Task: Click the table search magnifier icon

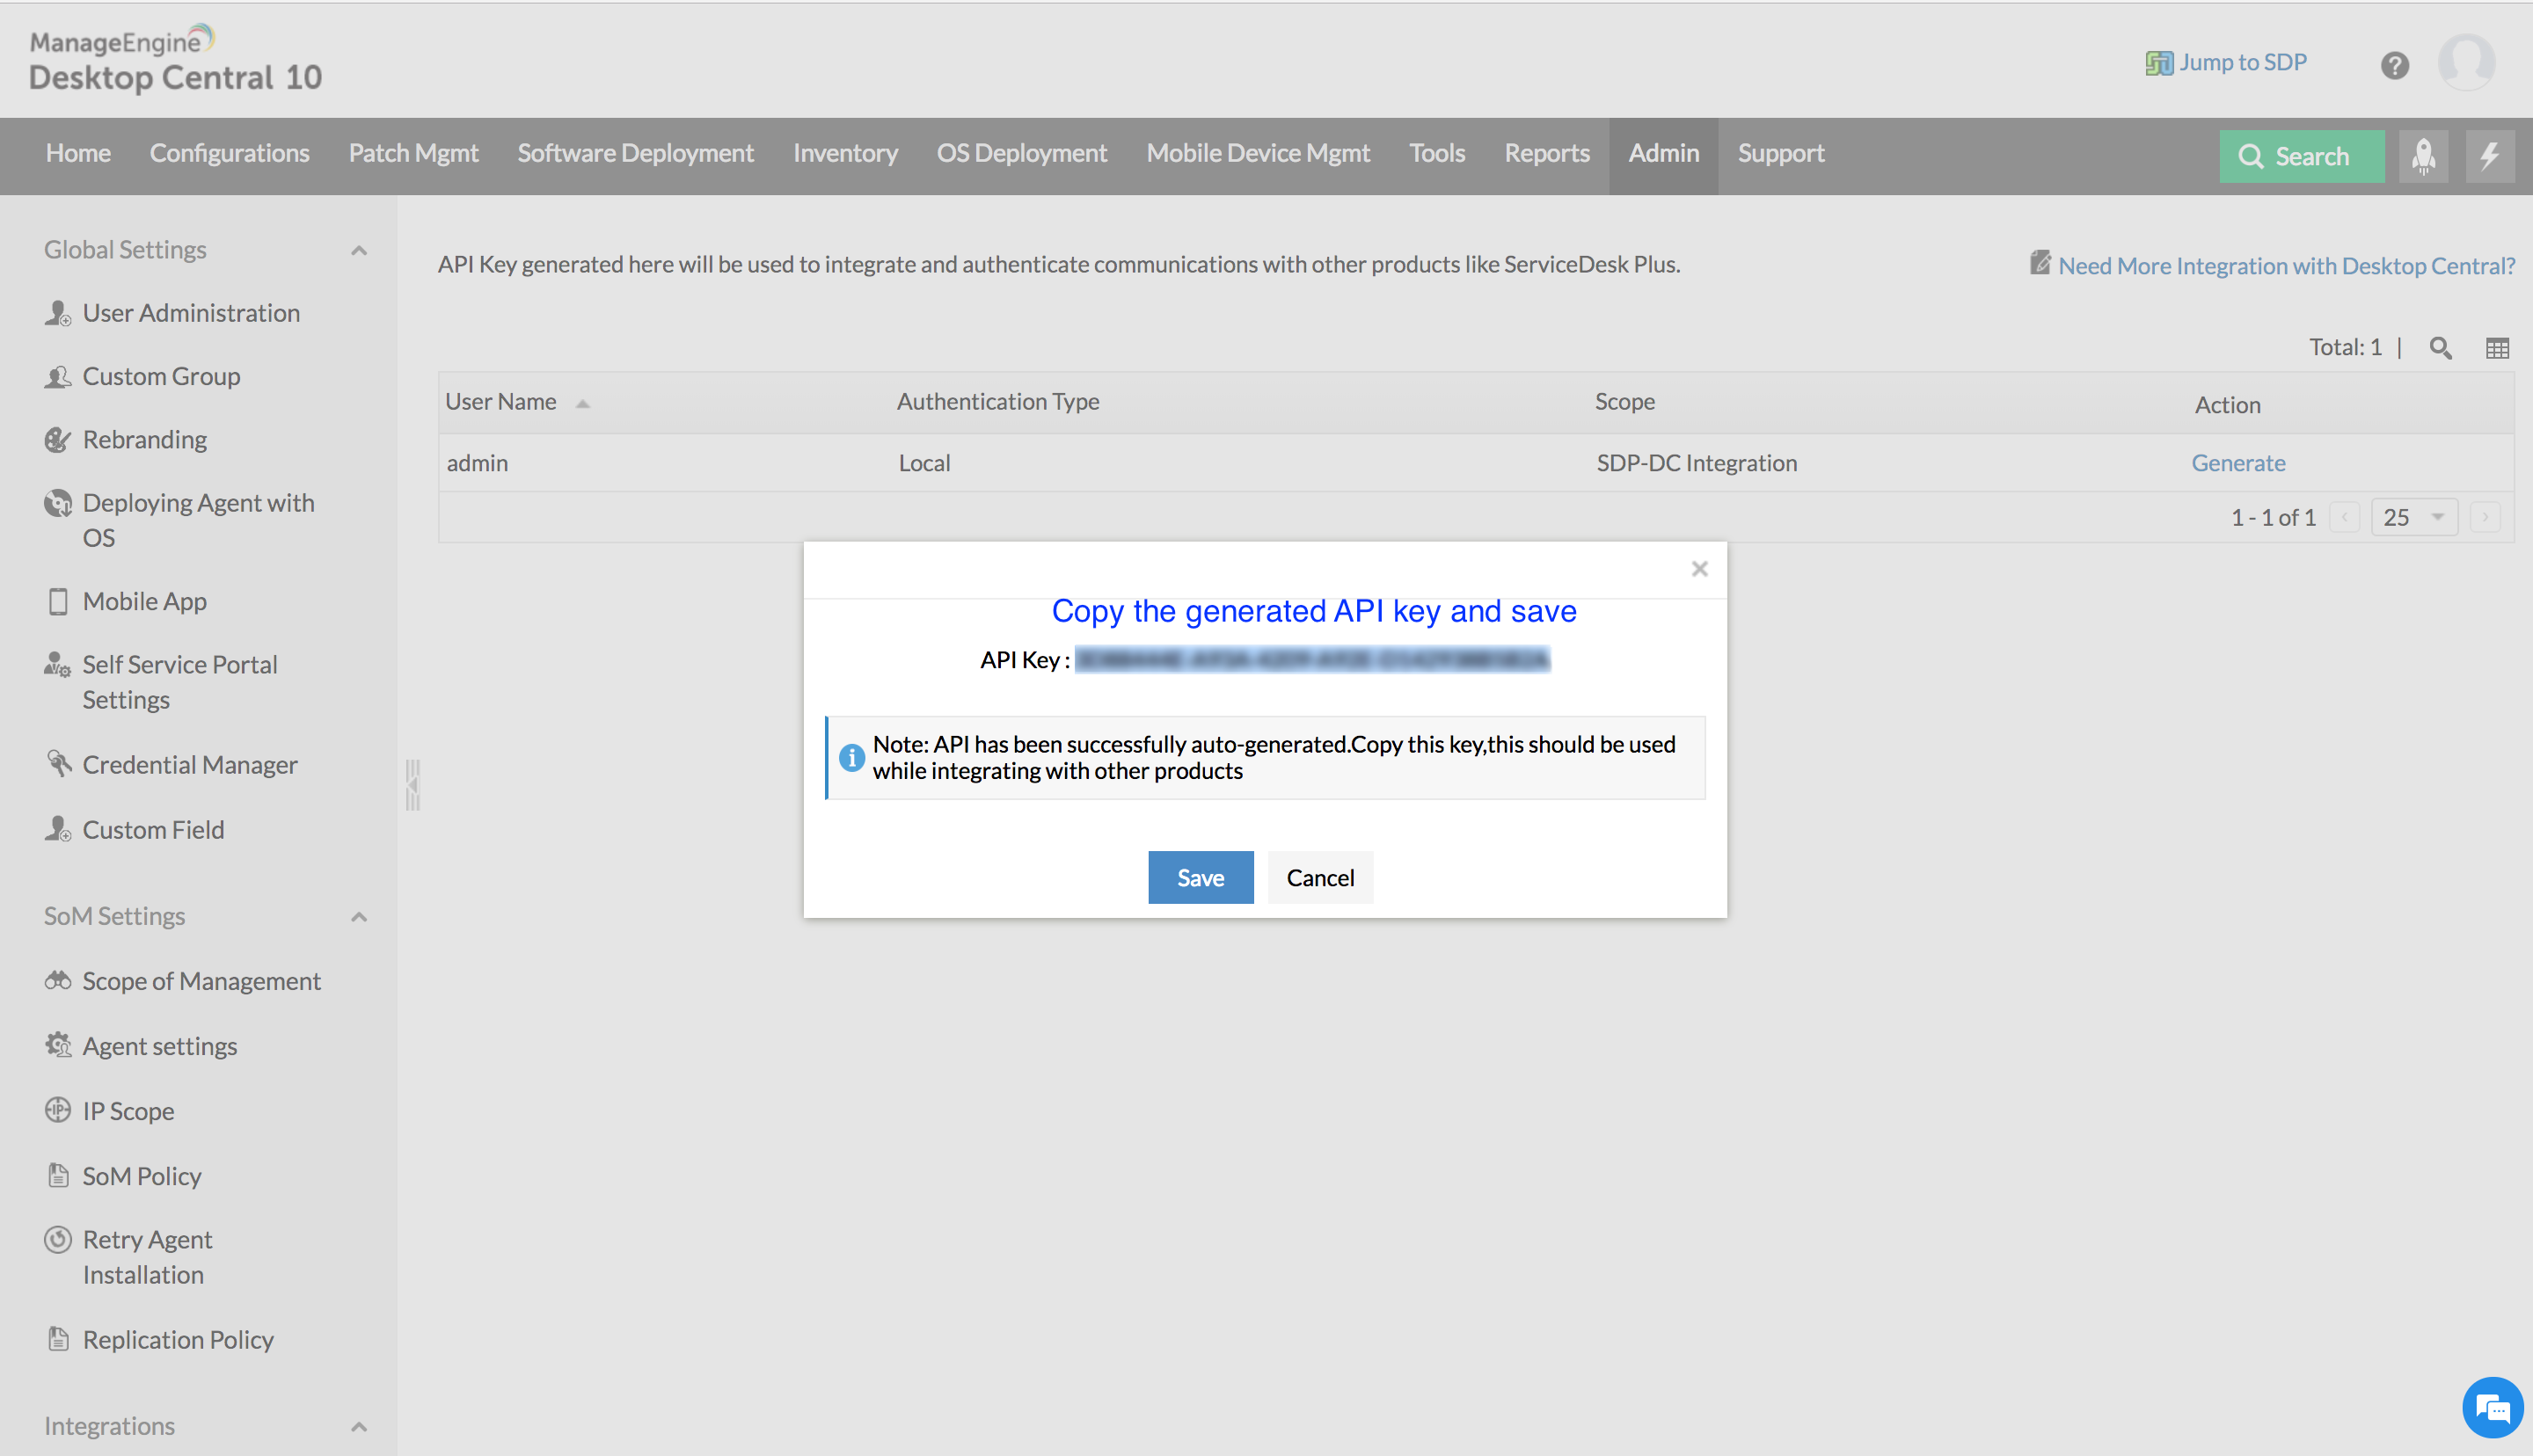Action: pos(2440,348)
